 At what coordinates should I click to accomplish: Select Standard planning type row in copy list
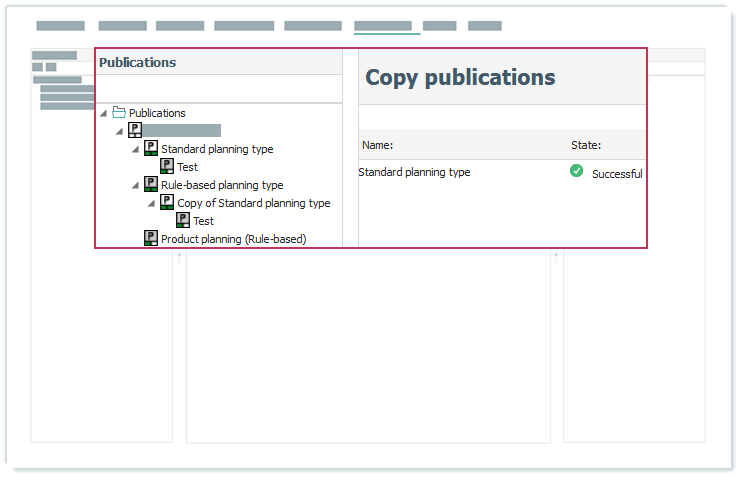click(414, 172)
